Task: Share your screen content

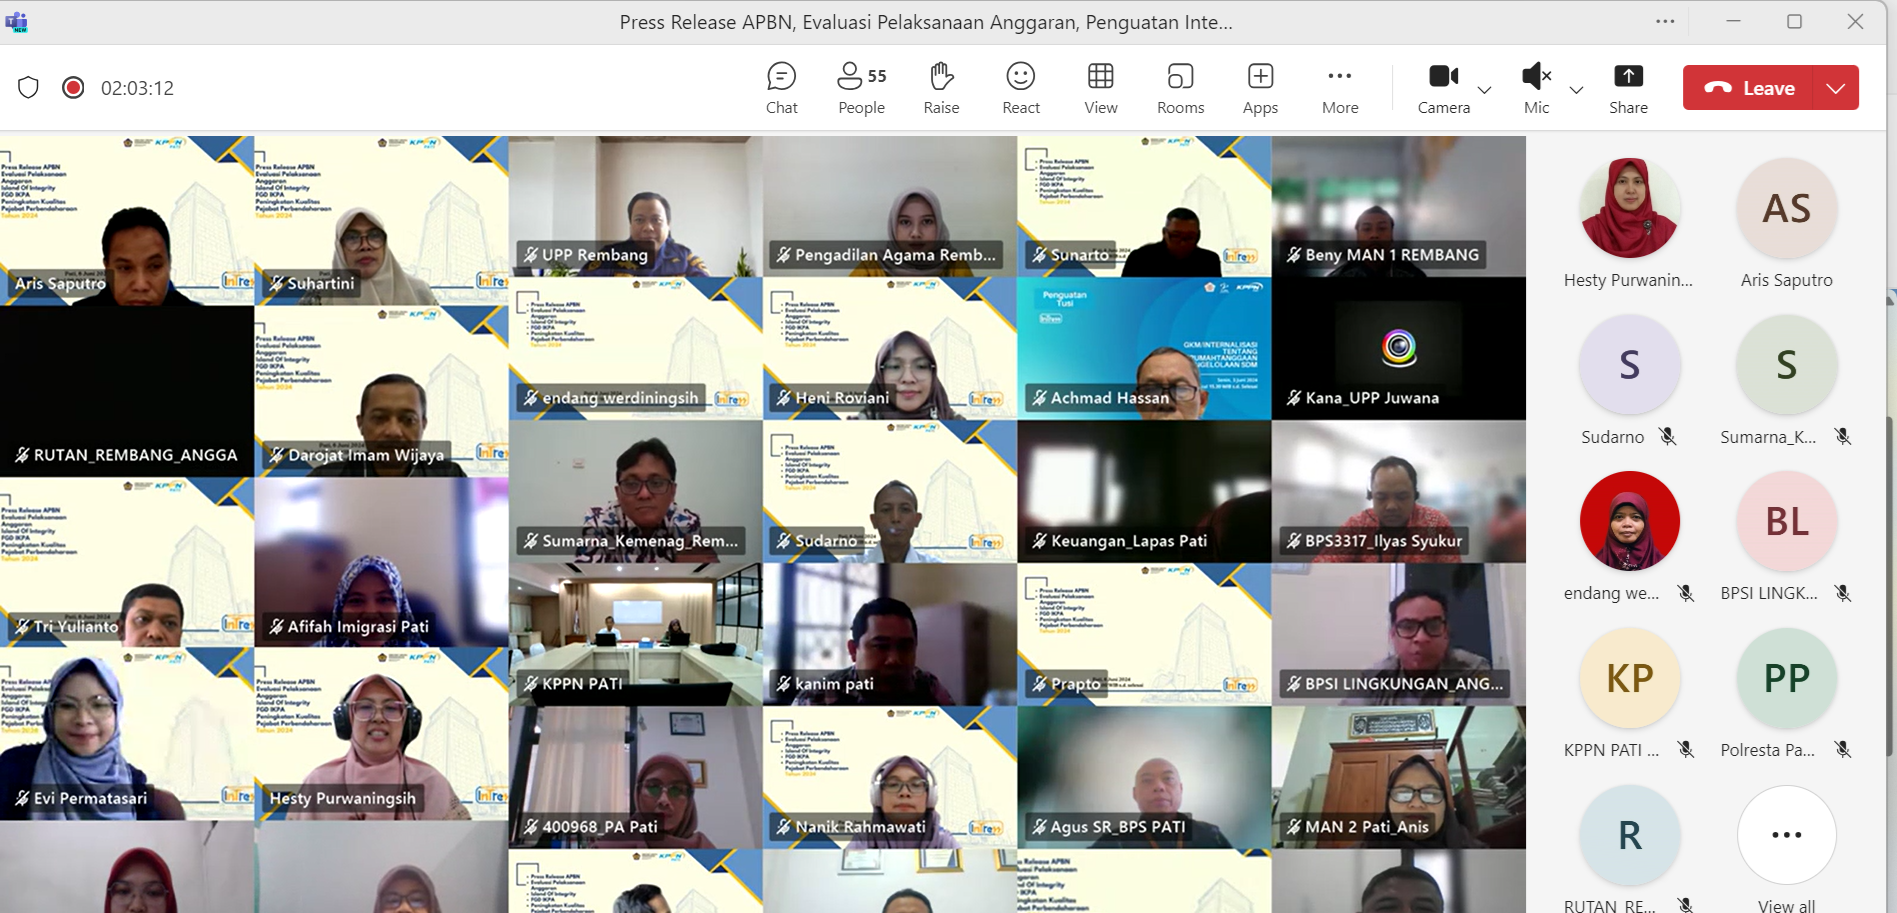Action: click(1628, 88)
